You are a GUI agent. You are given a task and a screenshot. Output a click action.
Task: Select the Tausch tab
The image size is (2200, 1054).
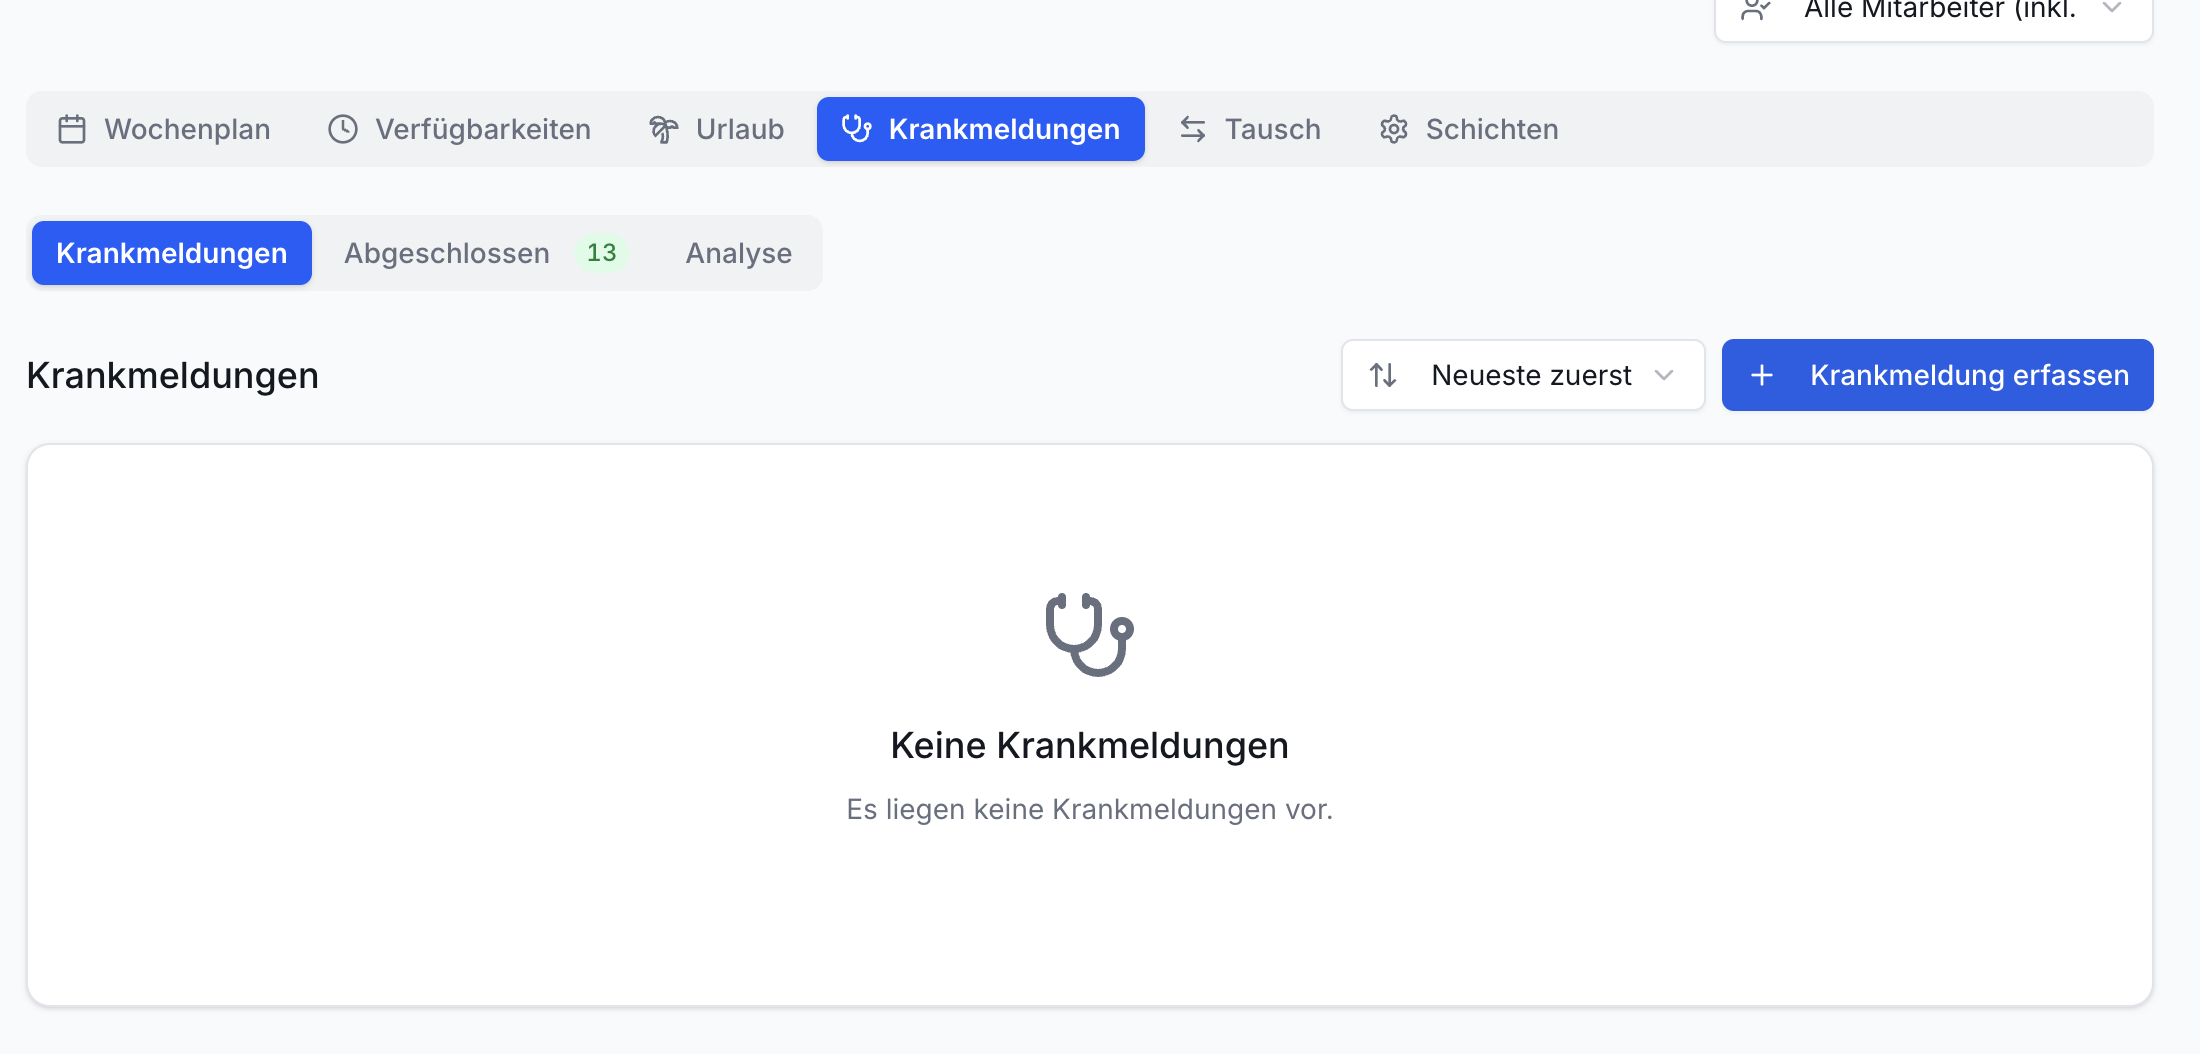[x=1249, y=129]
